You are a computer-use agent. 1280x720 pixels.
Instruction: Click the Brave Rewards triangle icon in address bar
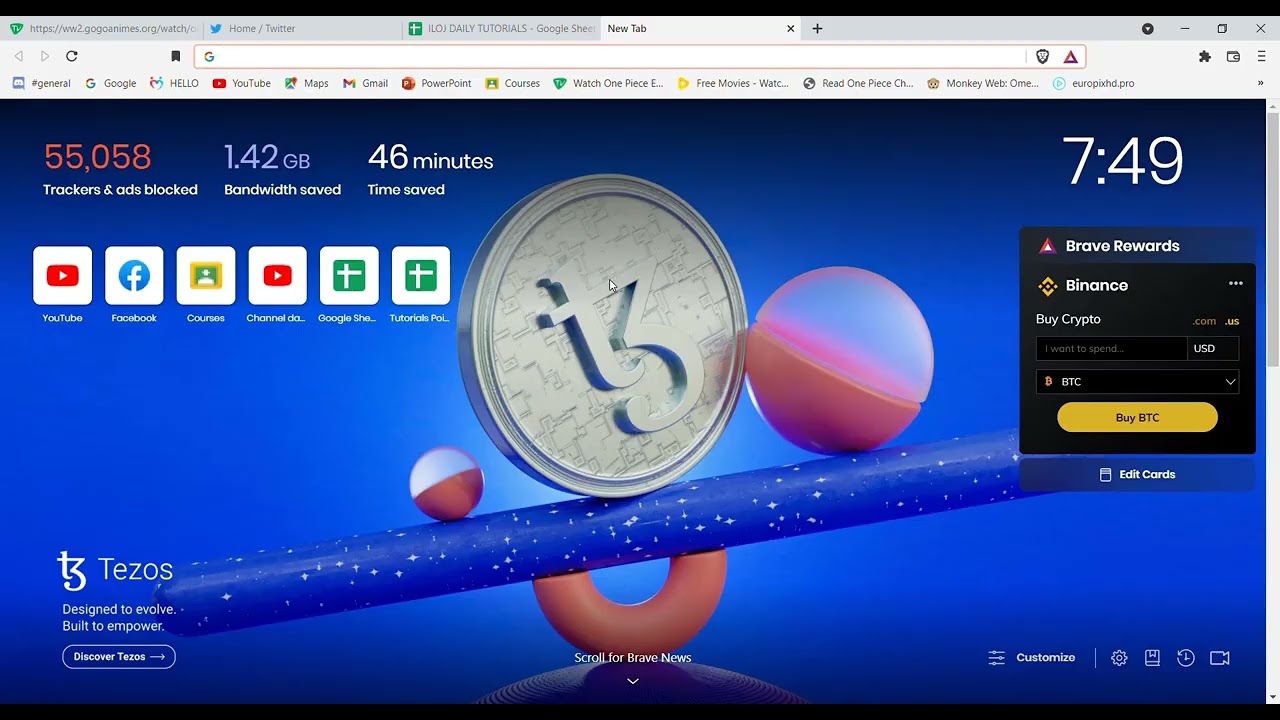point(1070,57)
